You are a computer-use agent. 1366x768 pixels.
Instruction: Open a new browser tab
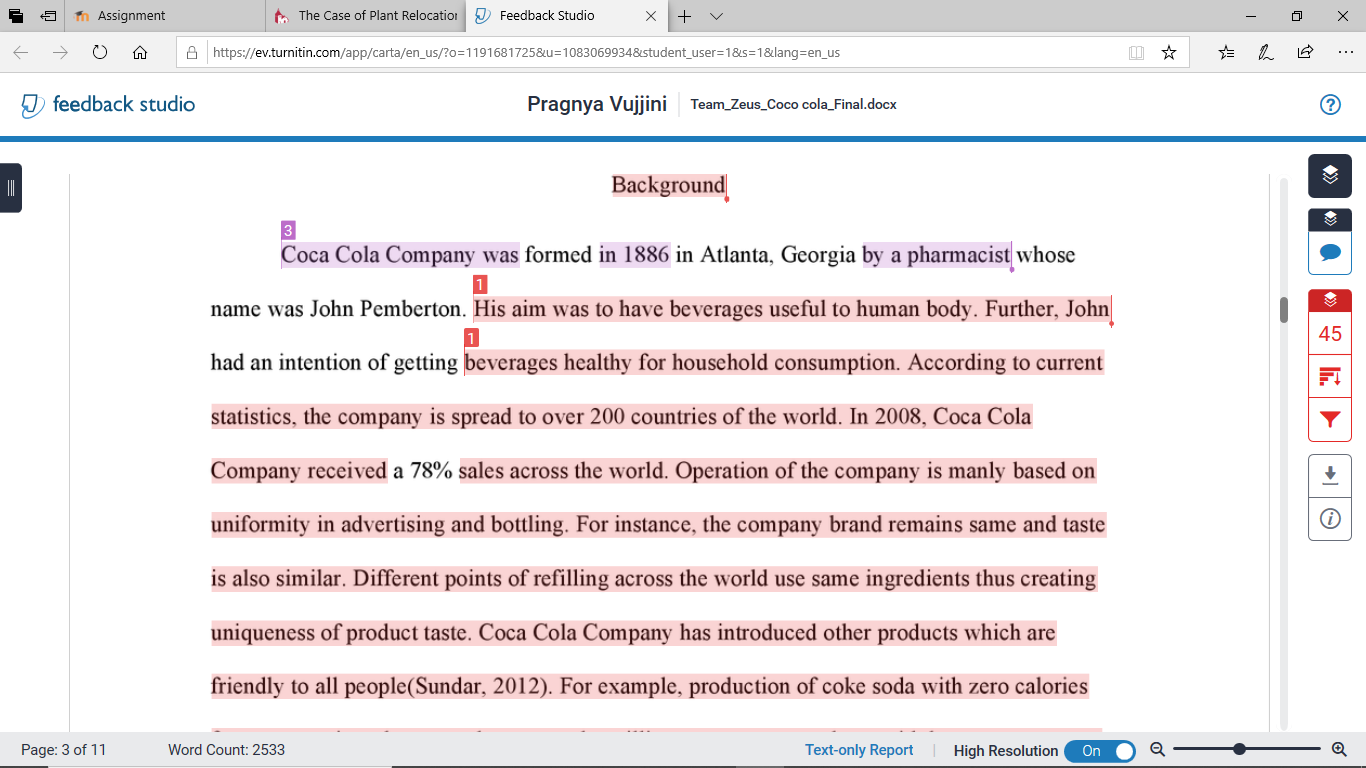(685, 16)
